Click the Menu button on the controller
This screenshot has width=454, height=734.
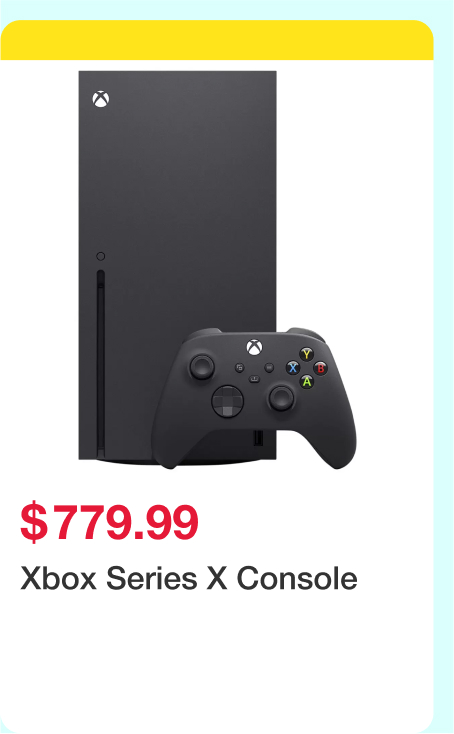[269, 368]
